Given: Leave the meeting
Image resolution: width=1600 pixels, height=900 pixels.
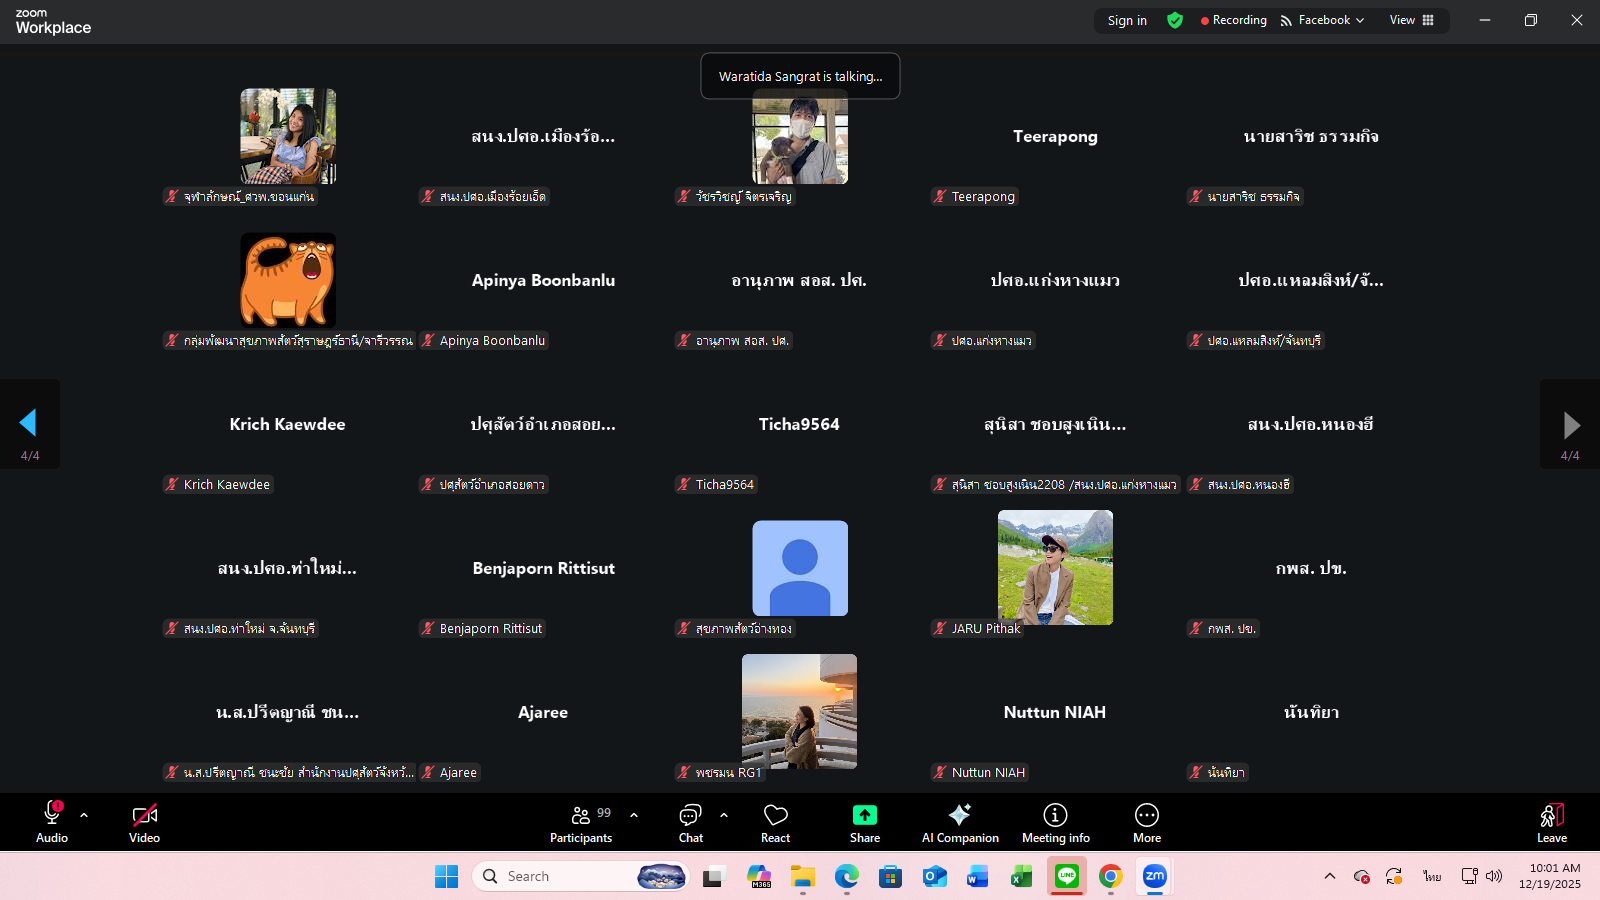Looking at the screenshot, I should click(1551, 823).
